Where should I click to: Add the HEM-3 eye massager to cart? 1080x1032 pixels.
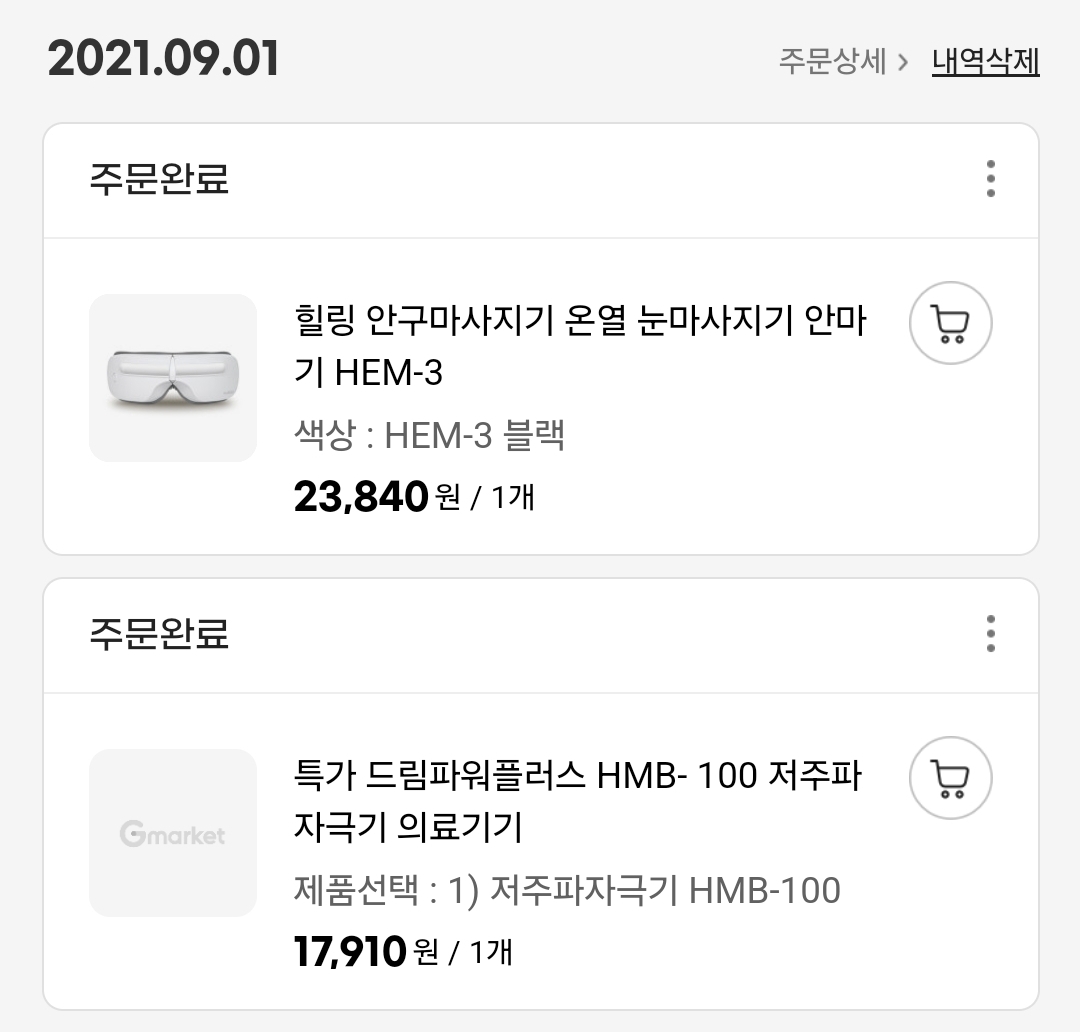coord(951,322)
